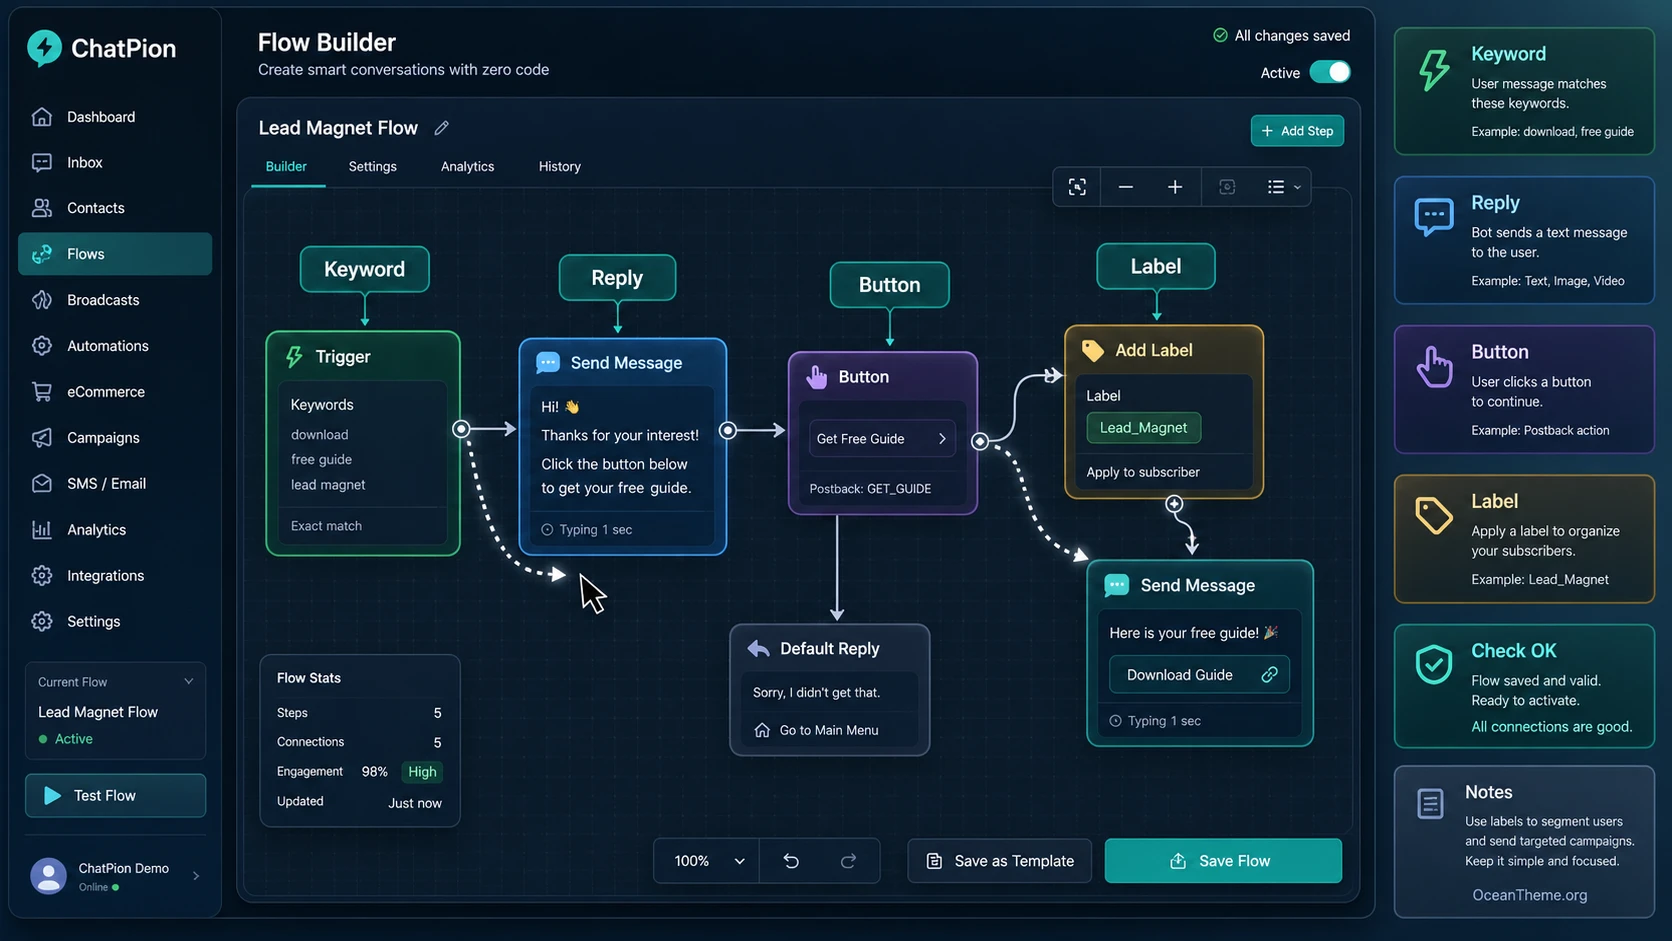Viewport: 1672px width, 941px height.
Task: Switch to the Builder tab
Action: (x=286, y=167)
